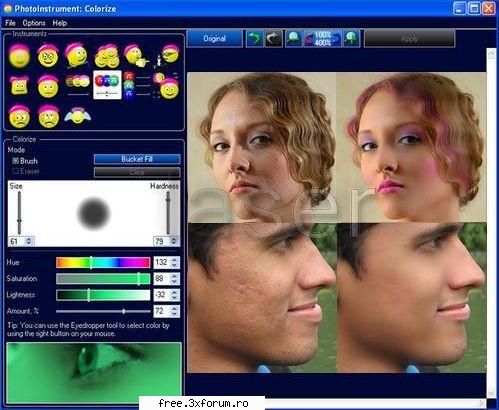The image size is (499, 410).
Task: Click the Saturation slider bar
Action: pos(103,279)
